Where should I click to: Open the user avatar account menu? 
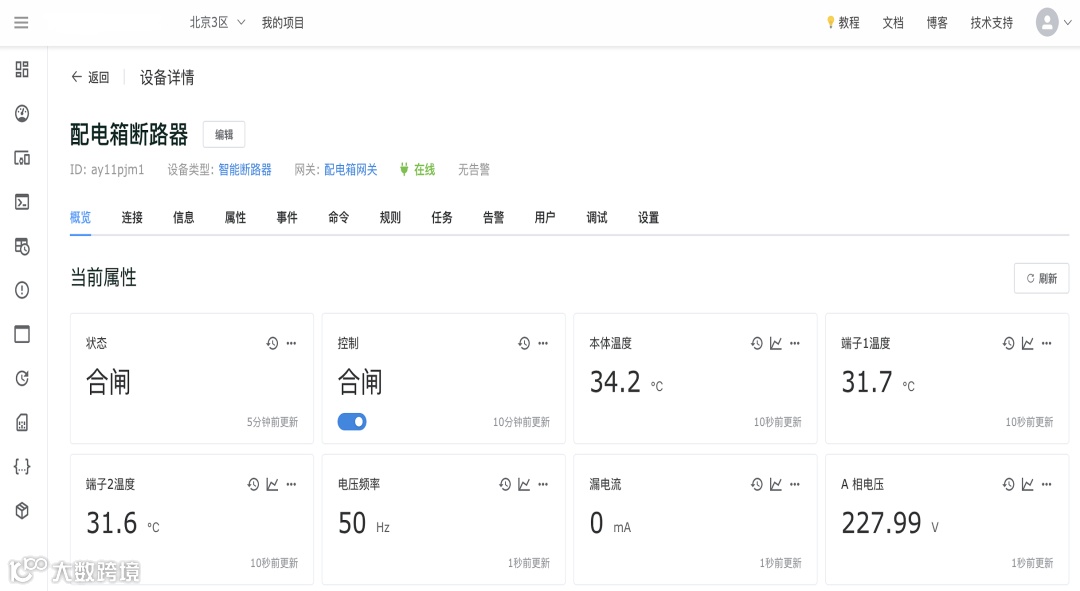coord(1047,22)
